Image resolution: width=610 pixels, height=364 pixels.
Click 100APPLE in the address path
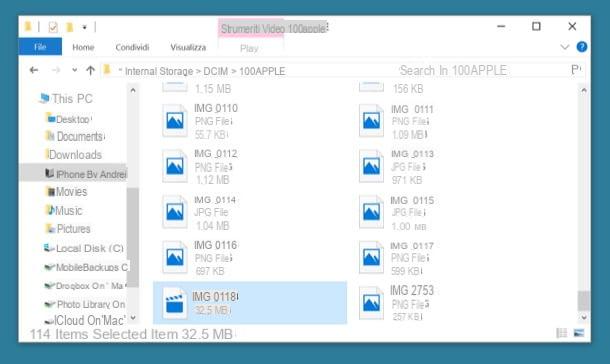262,72
